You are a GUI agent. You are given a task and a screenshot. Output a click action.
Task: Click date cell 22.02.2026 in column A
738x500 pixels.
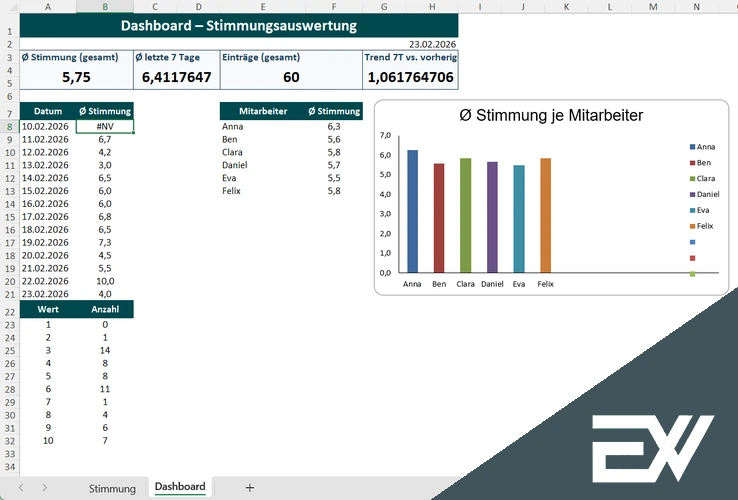[x=48, y=281]
